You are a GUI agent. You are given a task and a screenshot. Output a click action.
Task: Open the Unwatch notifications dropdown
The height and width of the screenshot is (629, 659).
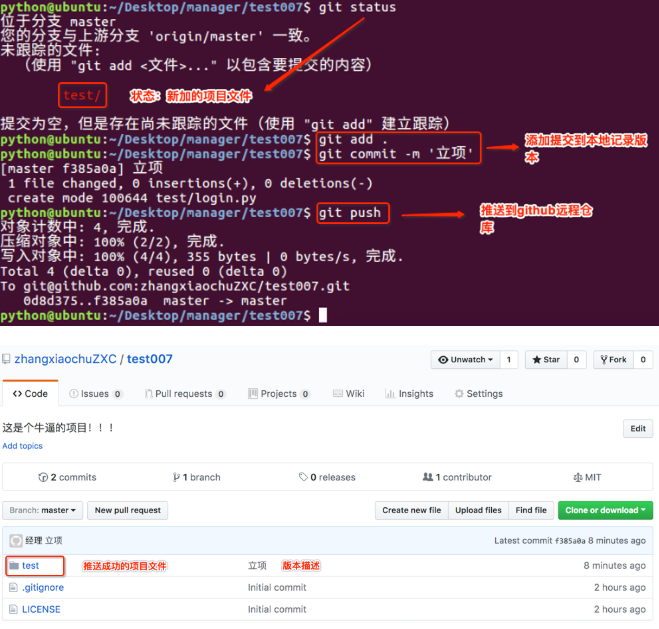466,360
